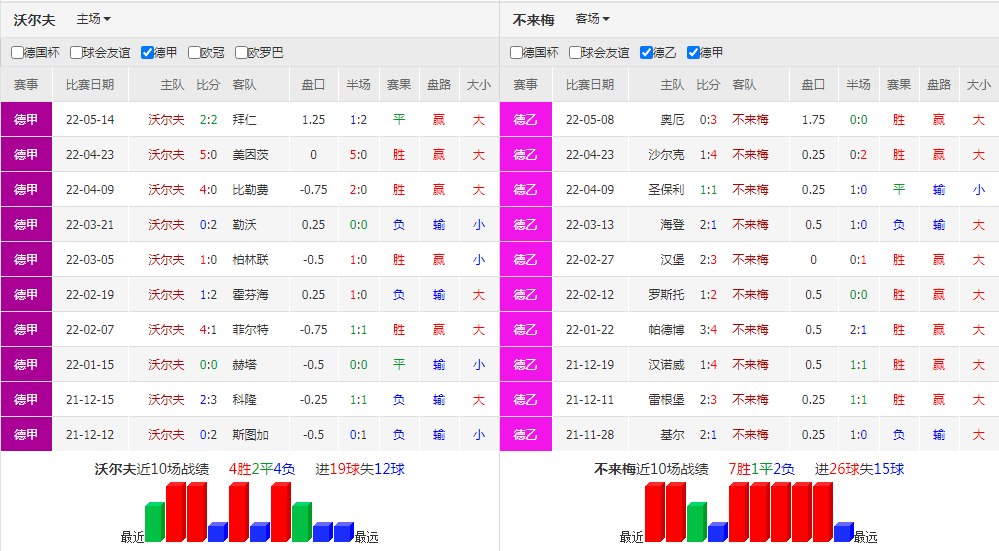
Task: Click green draw bar in 不来梅 chart
Action: (x=697, y=522)
